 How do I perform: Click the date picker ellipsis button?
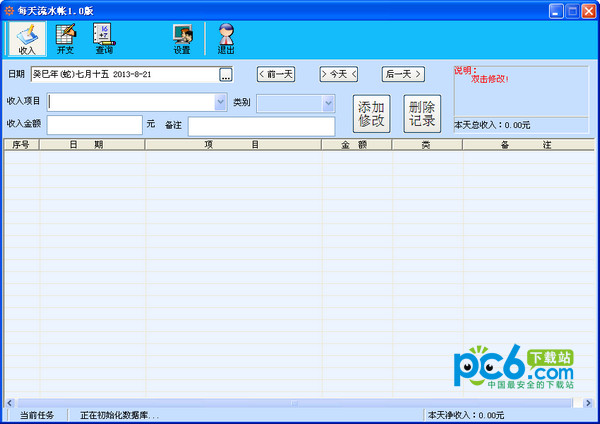pyautogui.click(x=226, y=74)
